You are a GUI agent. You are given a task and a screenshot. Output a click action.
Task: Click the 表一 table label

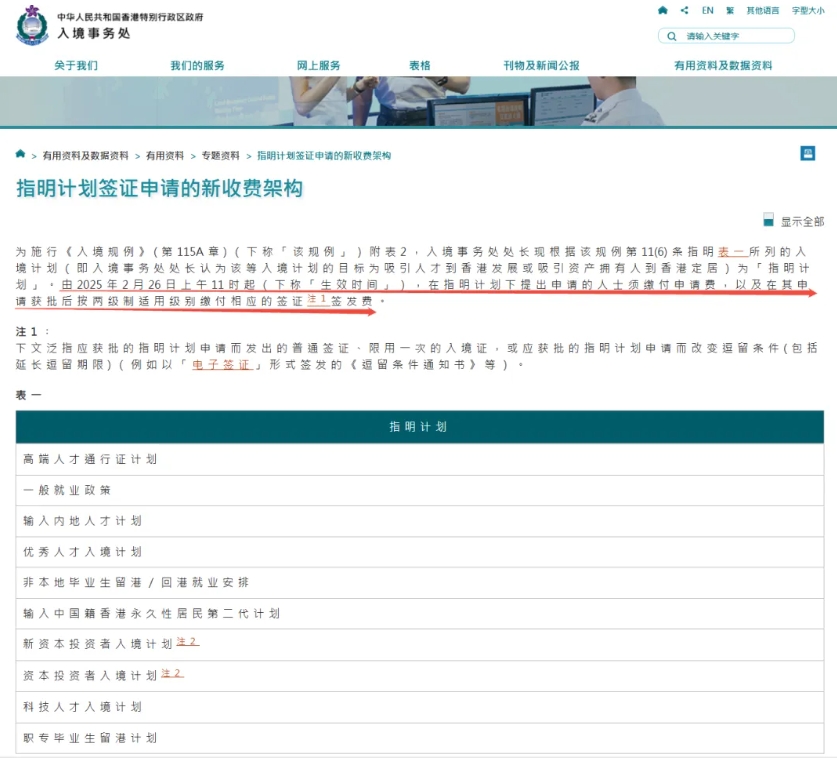coord(28,395)
